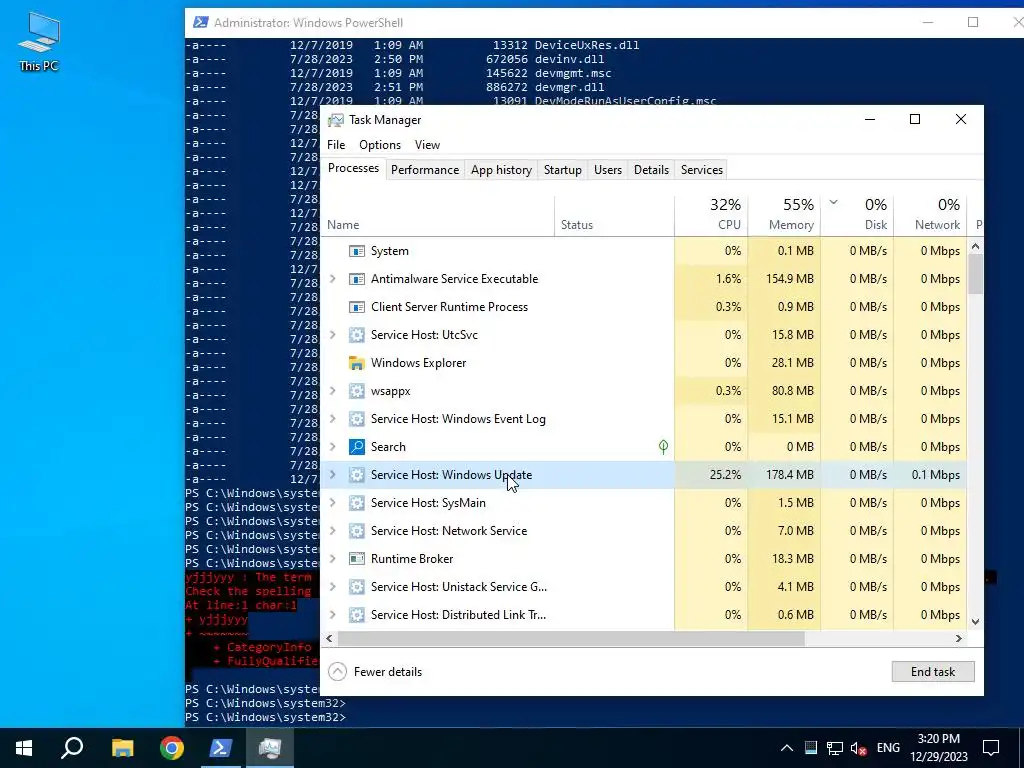1024x768 pixels.
Task: Click the System process icon
Action: click(x=357, y=251)
